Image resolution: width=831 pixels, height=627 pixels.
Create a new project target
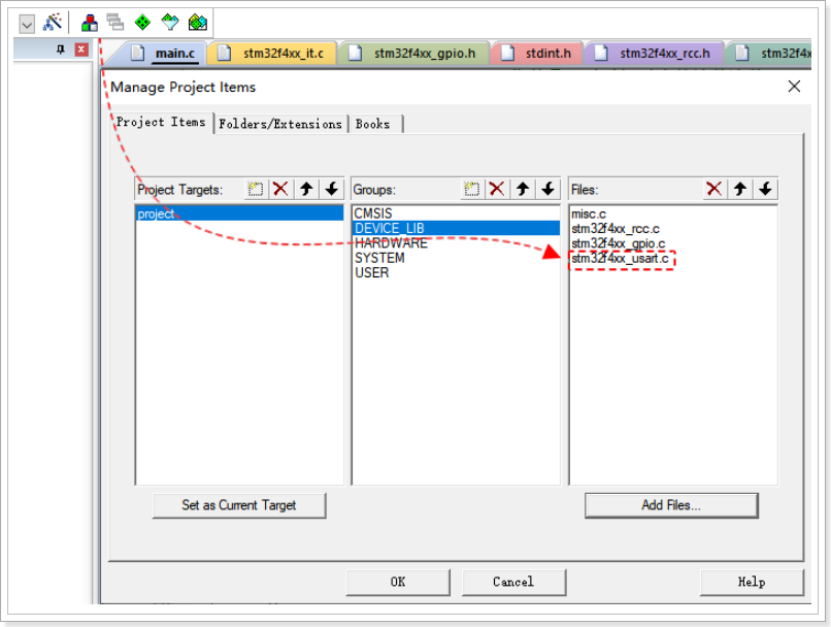pos(255,189)
